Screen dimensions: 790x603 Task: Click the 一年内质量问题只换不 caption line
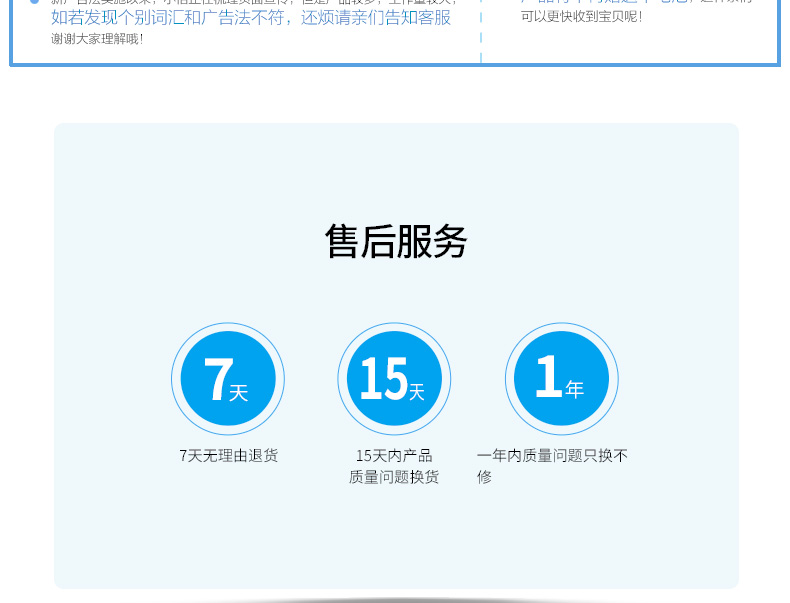[552, 456]
